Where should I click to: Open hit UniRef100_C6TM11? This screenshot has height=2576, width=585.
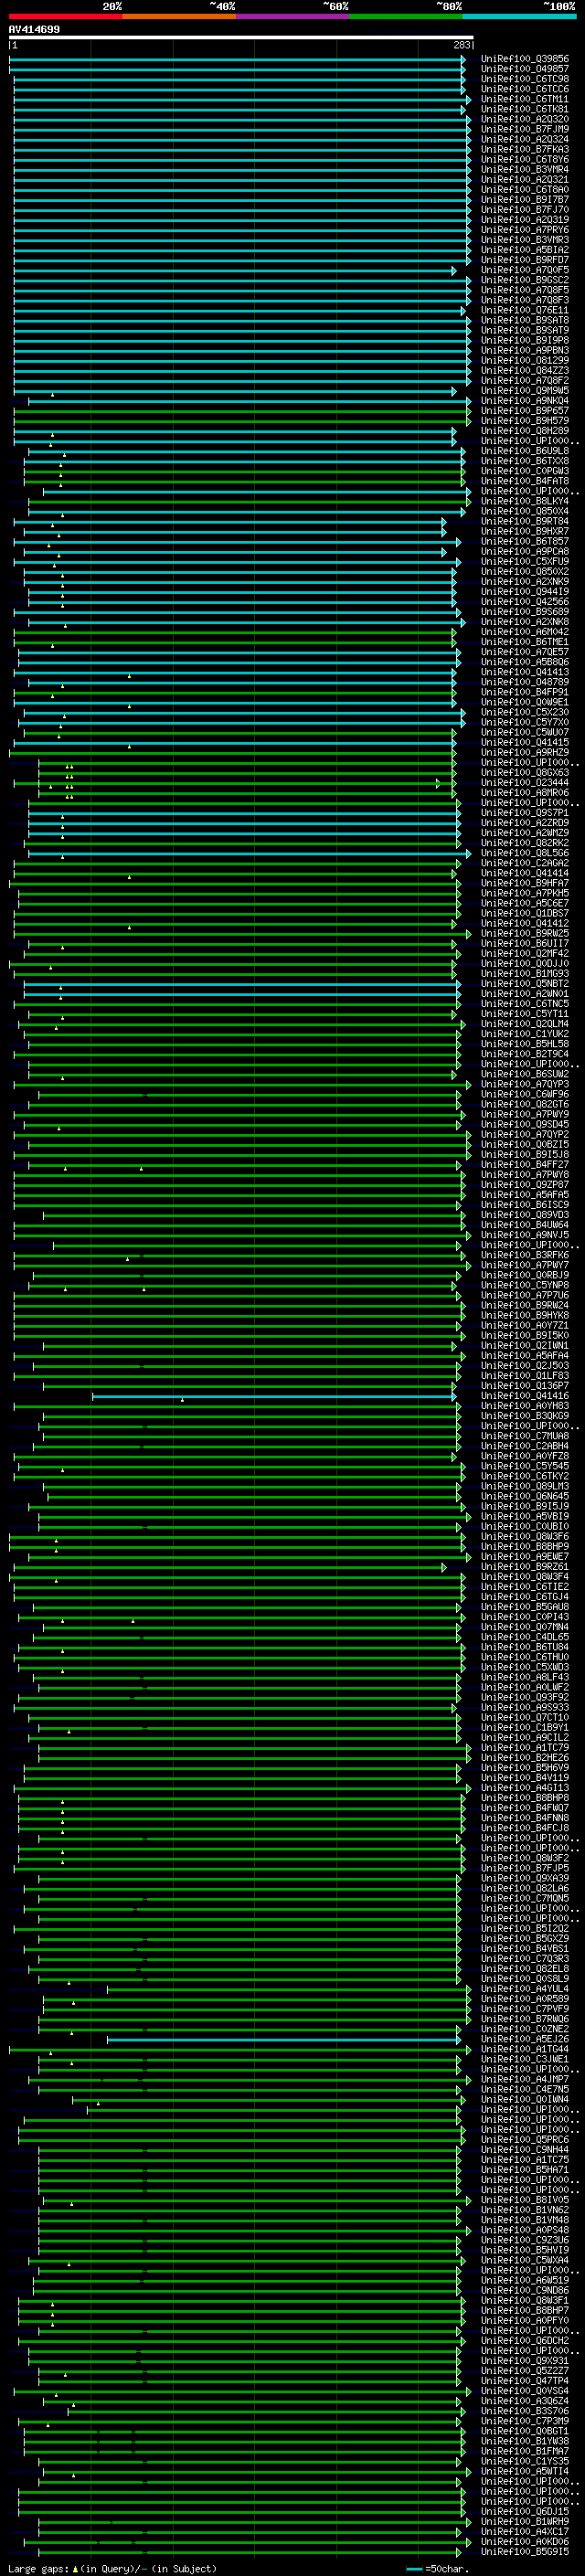(525, 99)
